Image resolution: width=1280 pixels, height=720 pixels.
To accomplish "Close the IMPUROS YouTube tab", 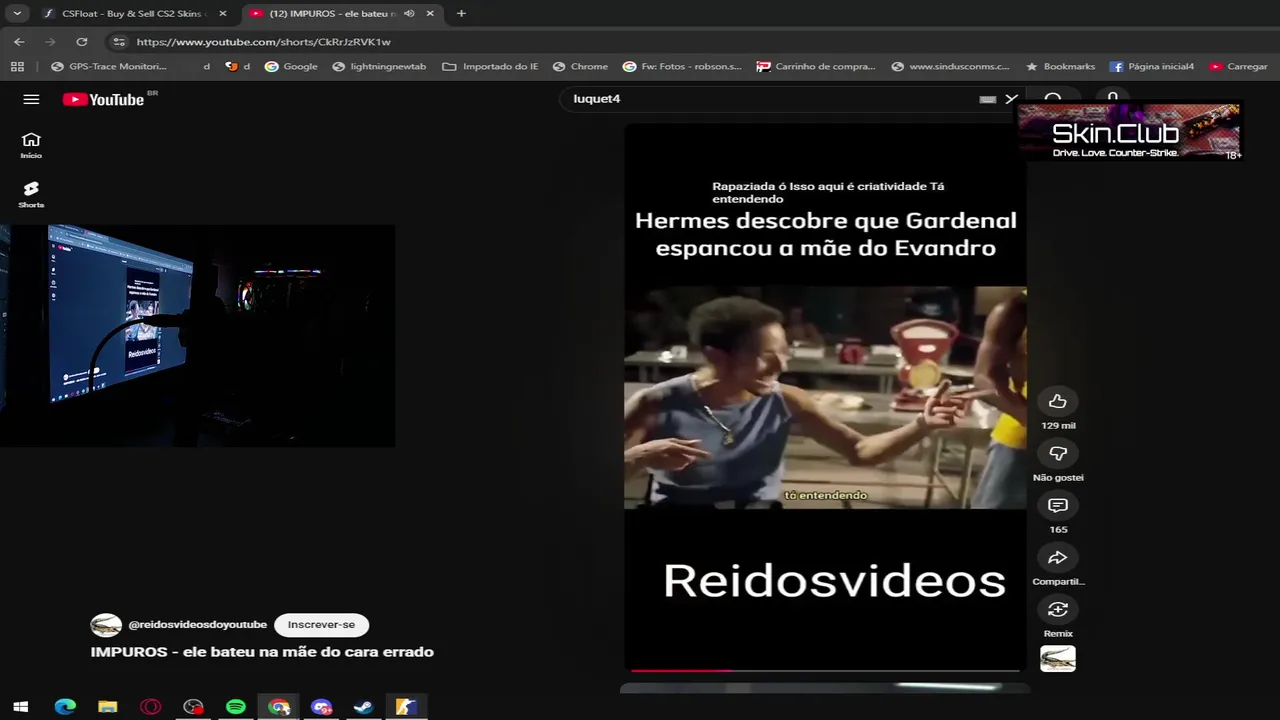I will tap(430, 13).
